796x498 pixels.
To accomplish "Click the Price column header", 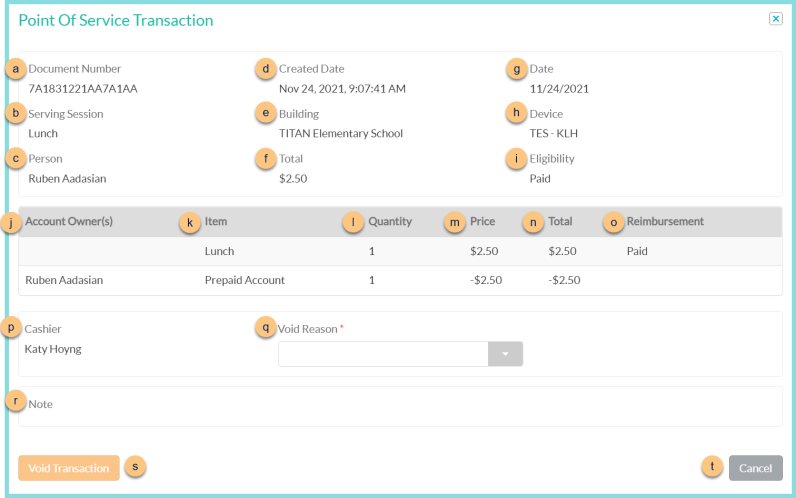I will pos(482,221).
